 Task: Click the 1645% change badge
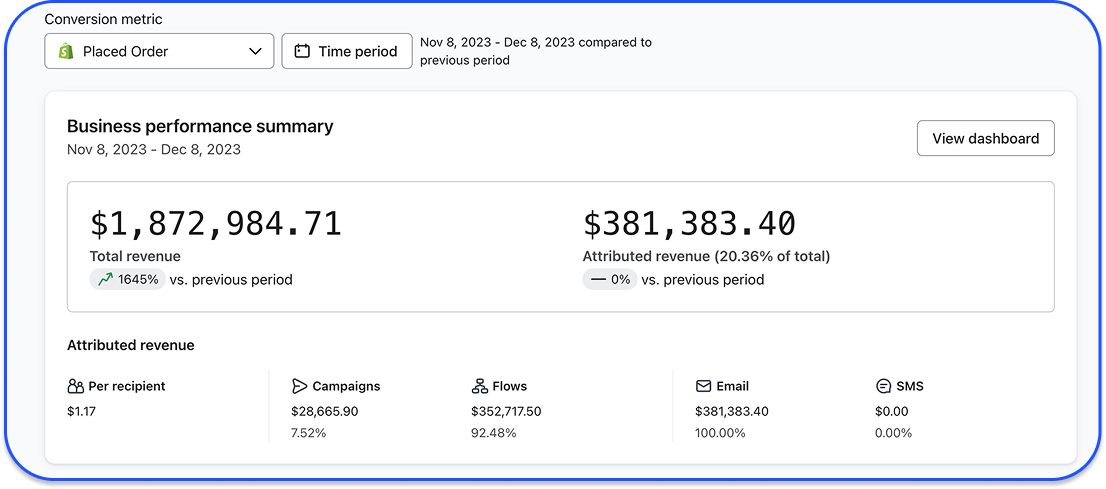[127, 280]
